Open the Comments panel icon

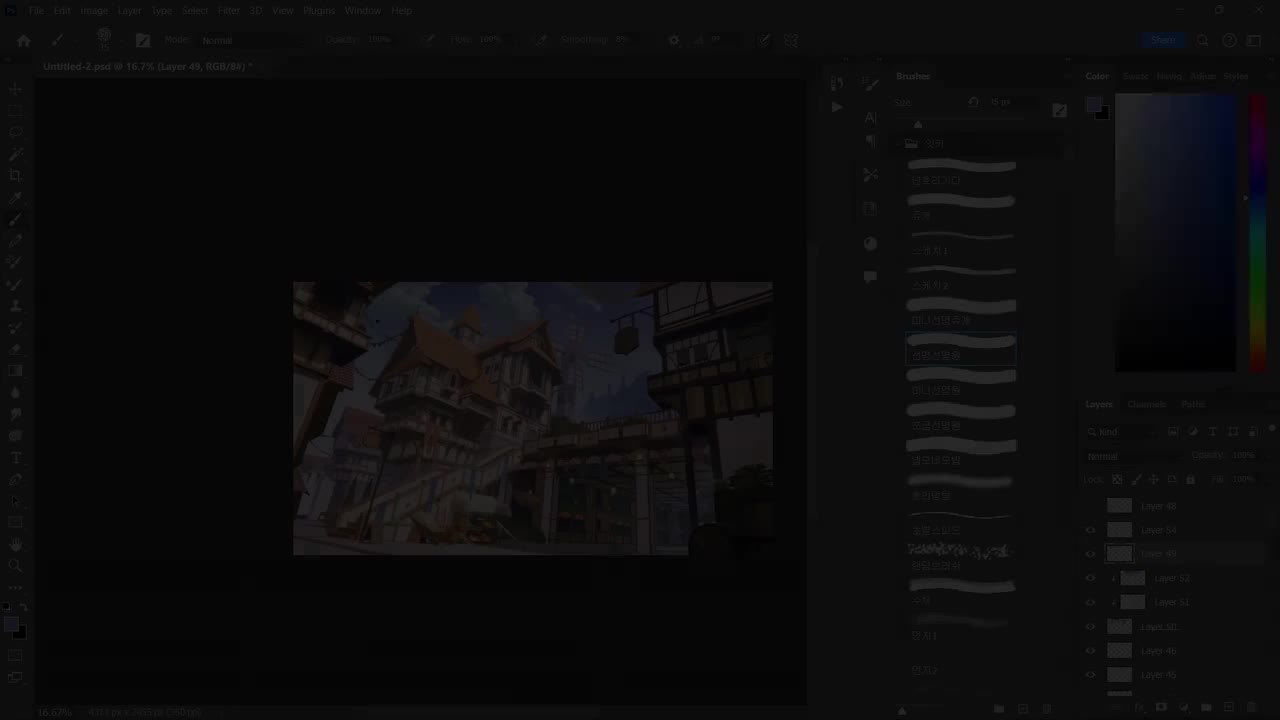tap(870, 277)
